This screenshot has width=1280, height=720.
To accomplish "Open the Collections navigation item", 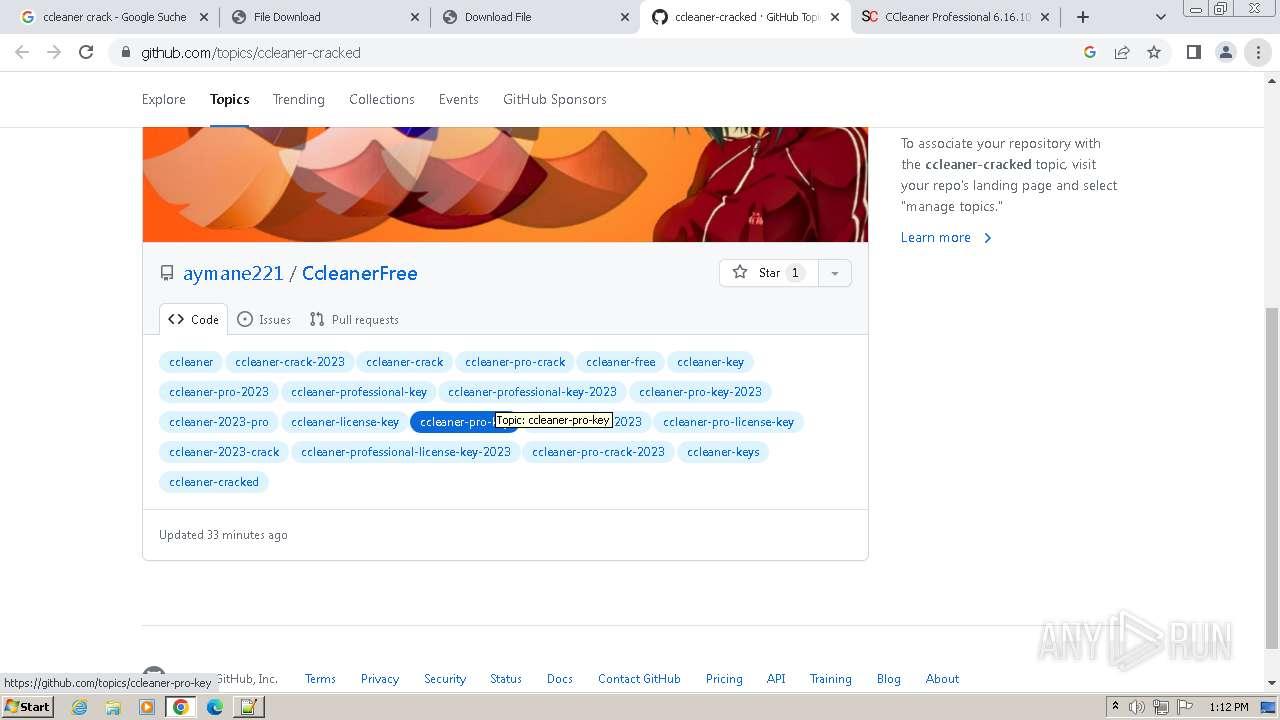I will pyautogui.click(x=382, y=99).
